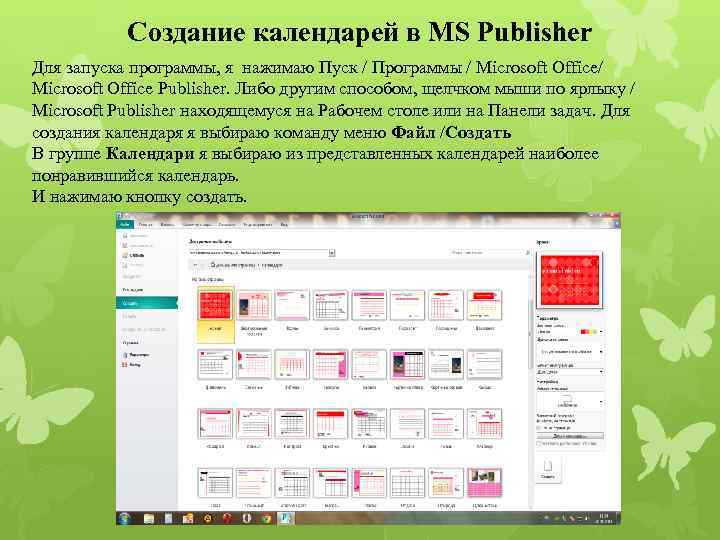Click the back arrow in the templates breadcrumb

click(x=195, y=265)
